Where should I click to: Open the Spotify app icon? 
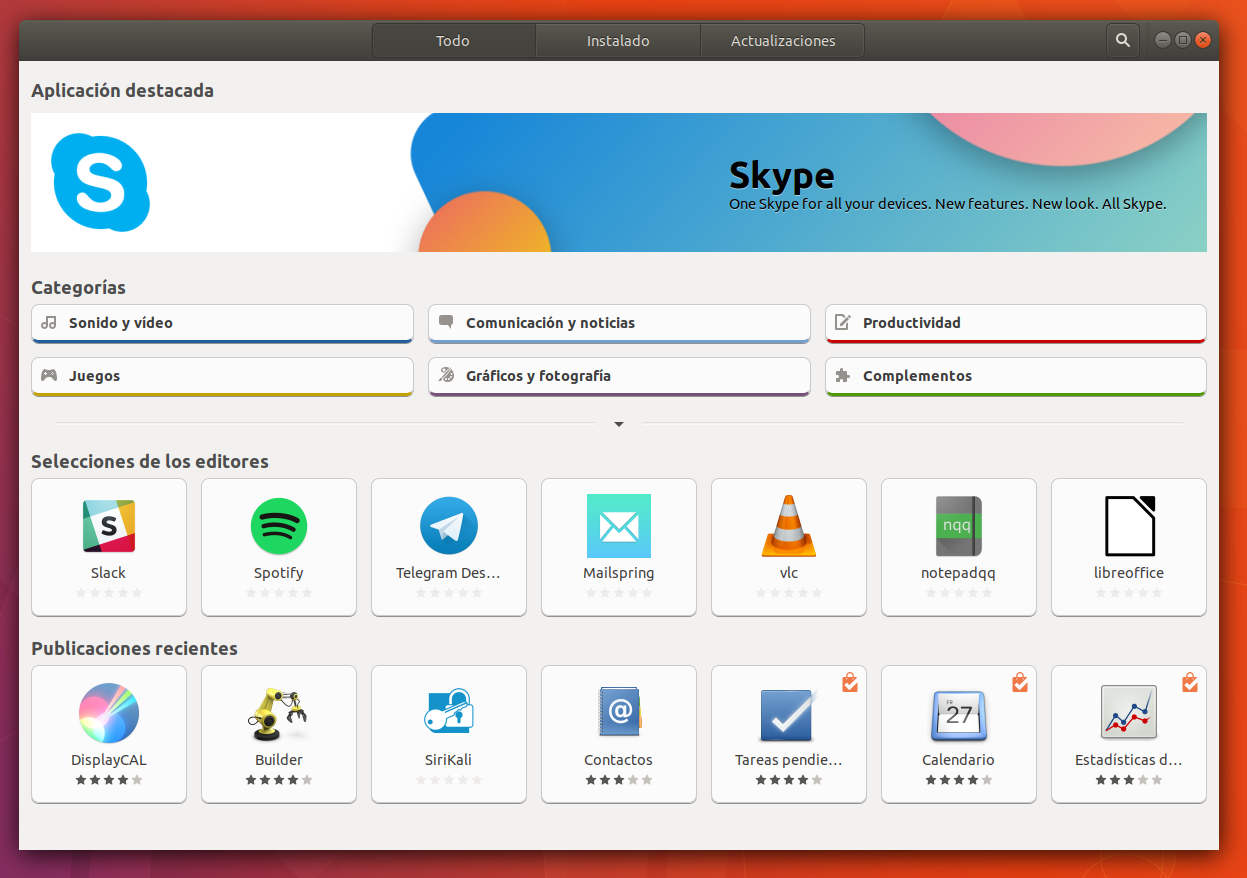point(279,526)
